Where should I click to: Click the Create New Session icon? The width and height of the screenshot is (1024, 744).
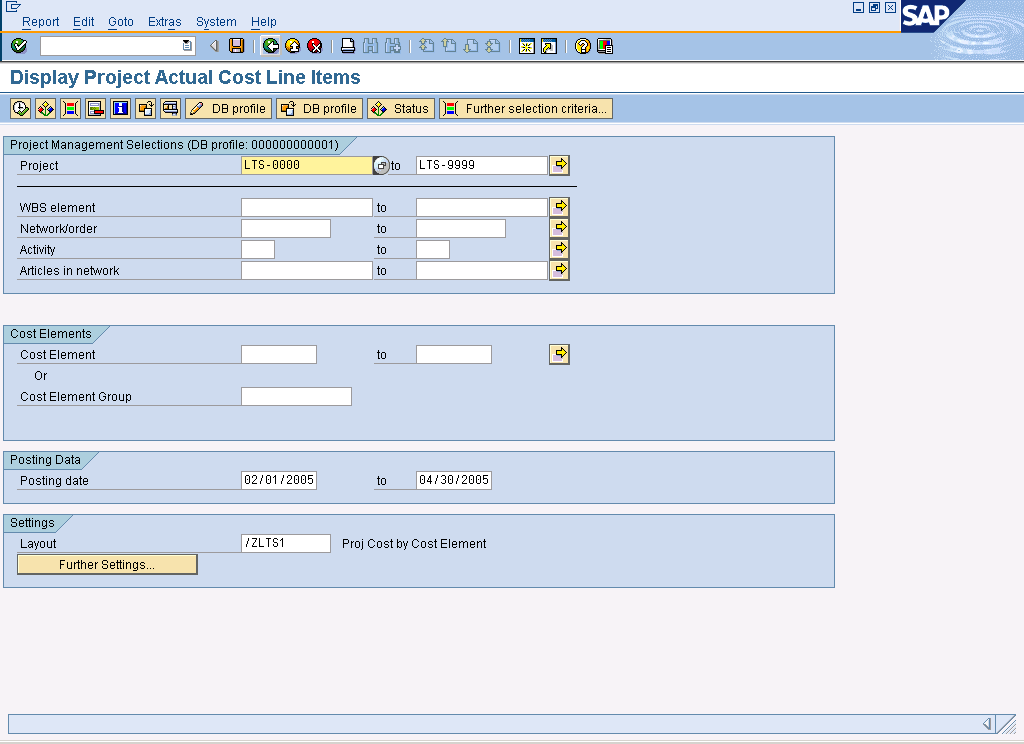click(526, 46)
